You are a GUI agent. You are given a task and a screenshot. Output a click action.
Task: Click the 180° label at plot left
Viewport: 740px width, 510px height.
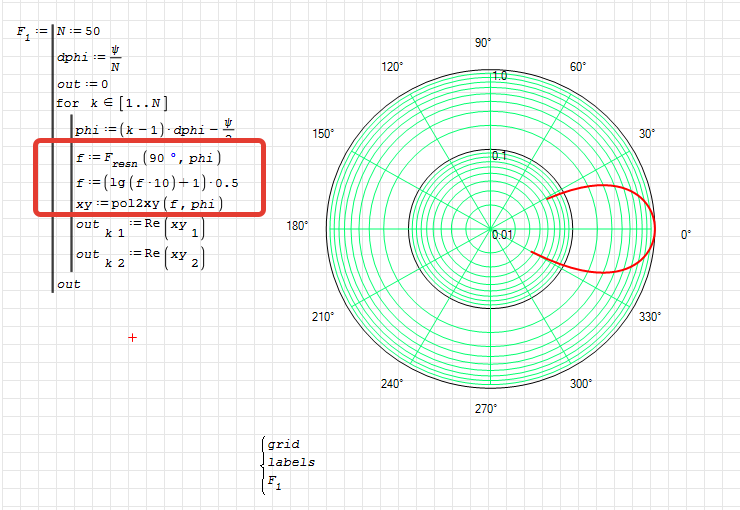point(298,227)
